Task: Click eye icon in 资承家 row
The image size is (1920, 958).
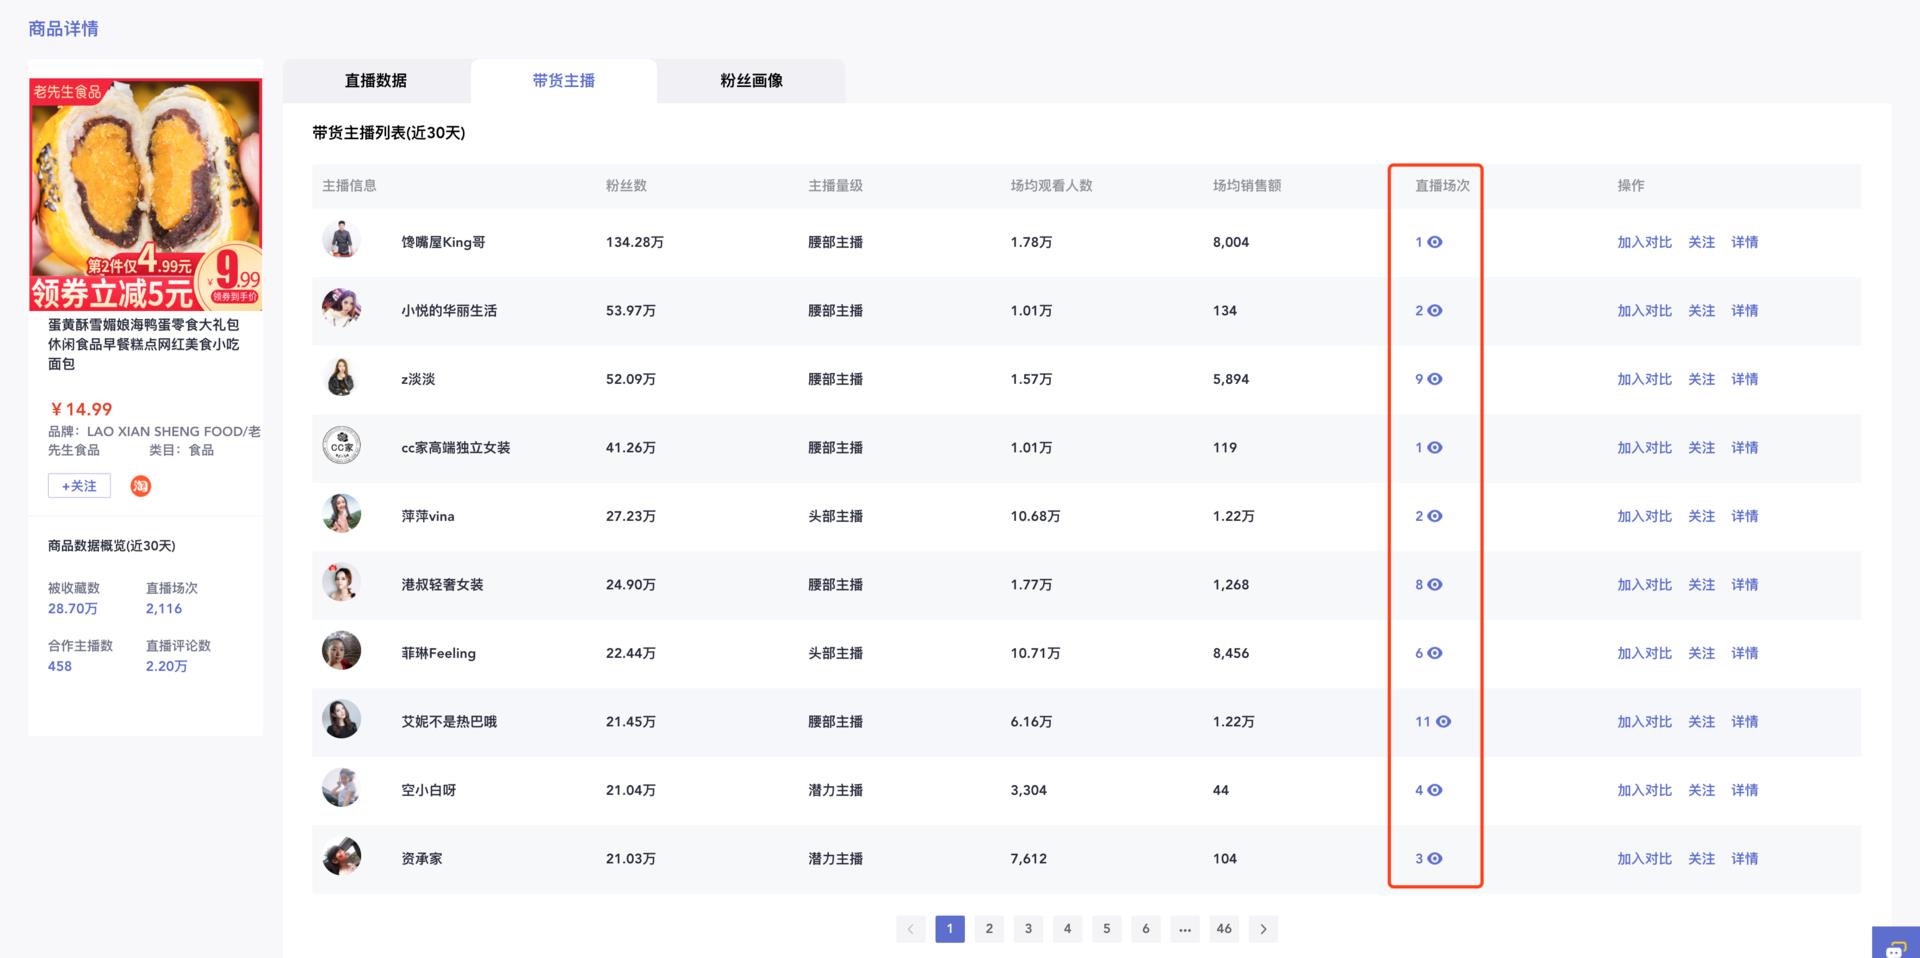Action: click(x=1435, y=859)
